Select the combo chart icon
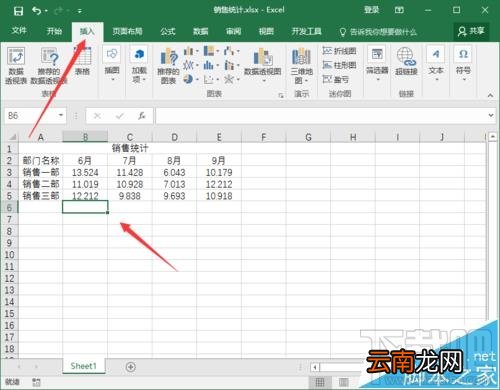The width and height of the screenshot is (500, 390). (x=229, y=65)
